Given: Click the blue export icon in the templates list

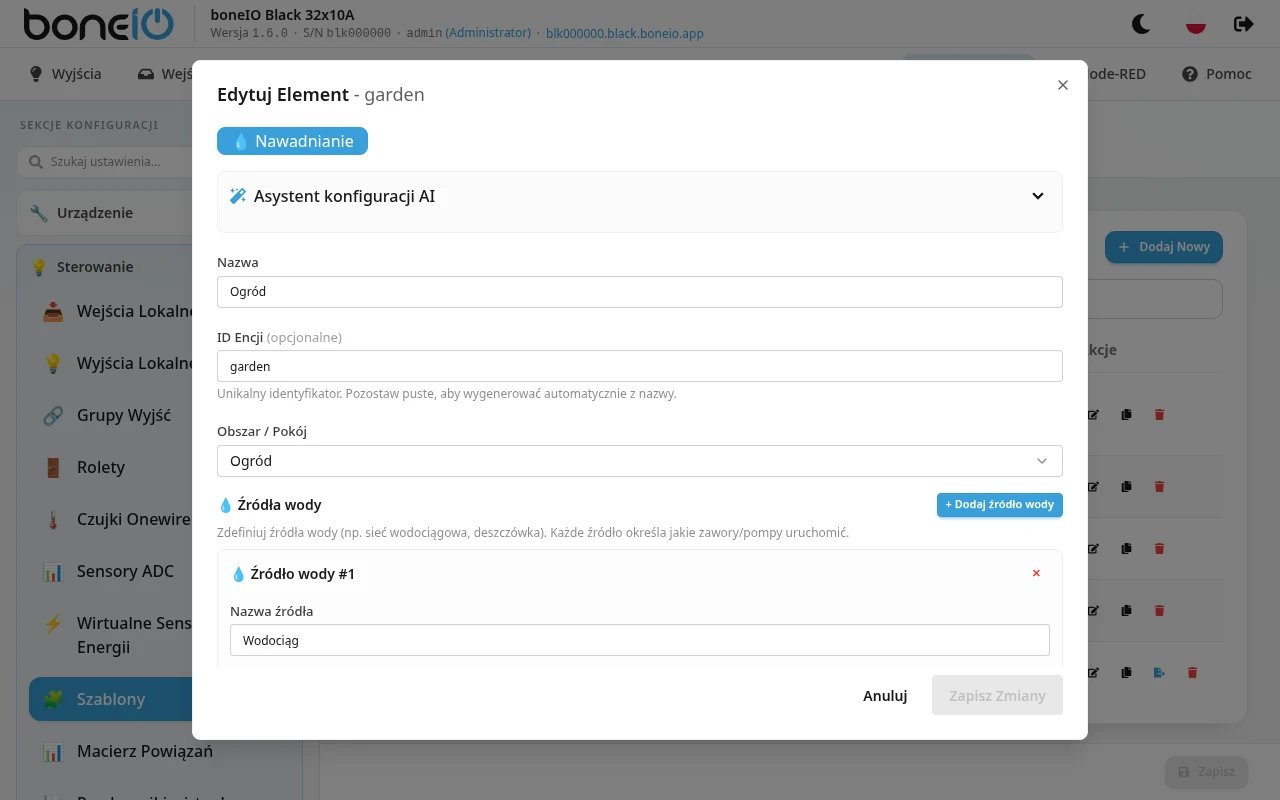Looking at the screenshot, I should tap(1159, 673).
